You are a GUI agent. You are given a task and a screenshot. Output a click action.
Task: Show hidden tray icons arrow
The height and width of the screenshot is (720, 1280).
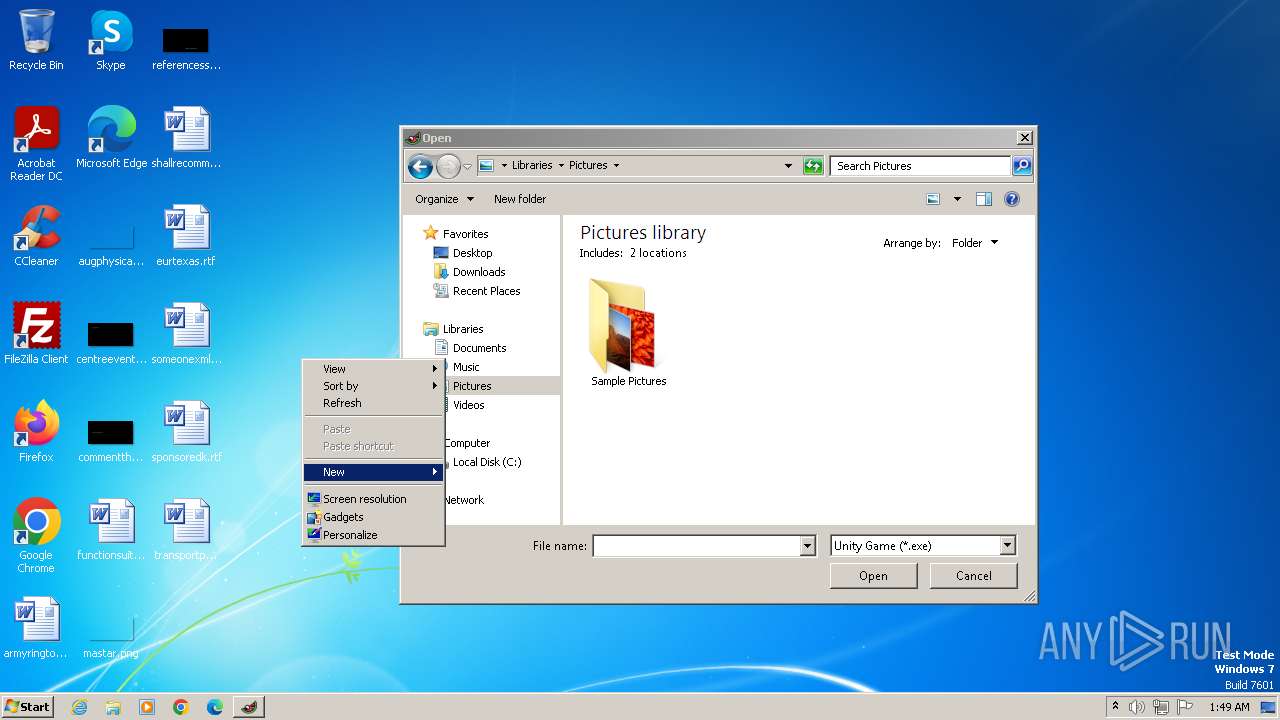[x=1115, y=706]
